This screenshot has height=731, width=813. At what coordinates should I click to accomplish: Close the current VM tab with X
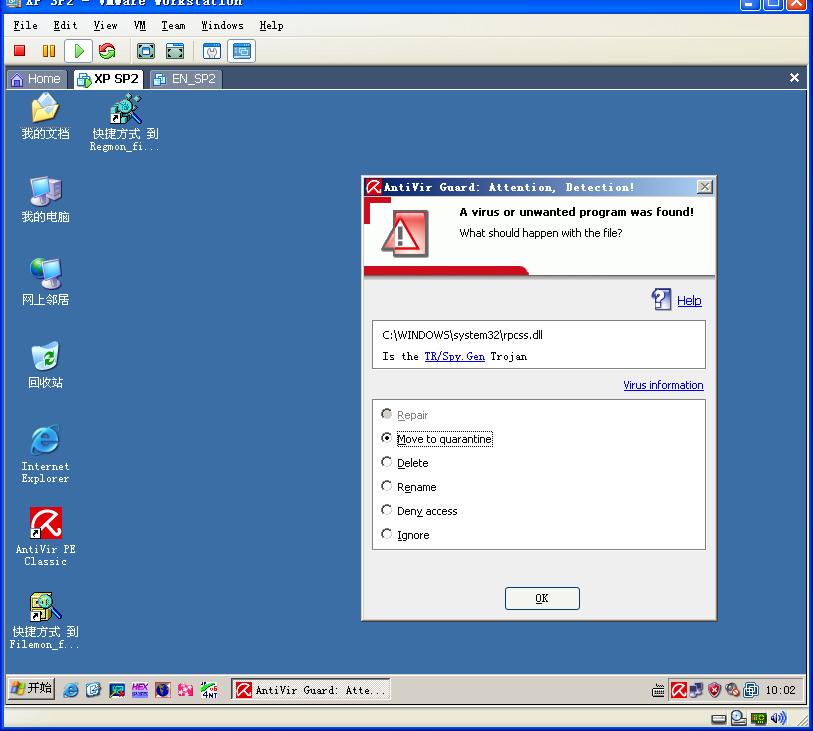point(794,78)
